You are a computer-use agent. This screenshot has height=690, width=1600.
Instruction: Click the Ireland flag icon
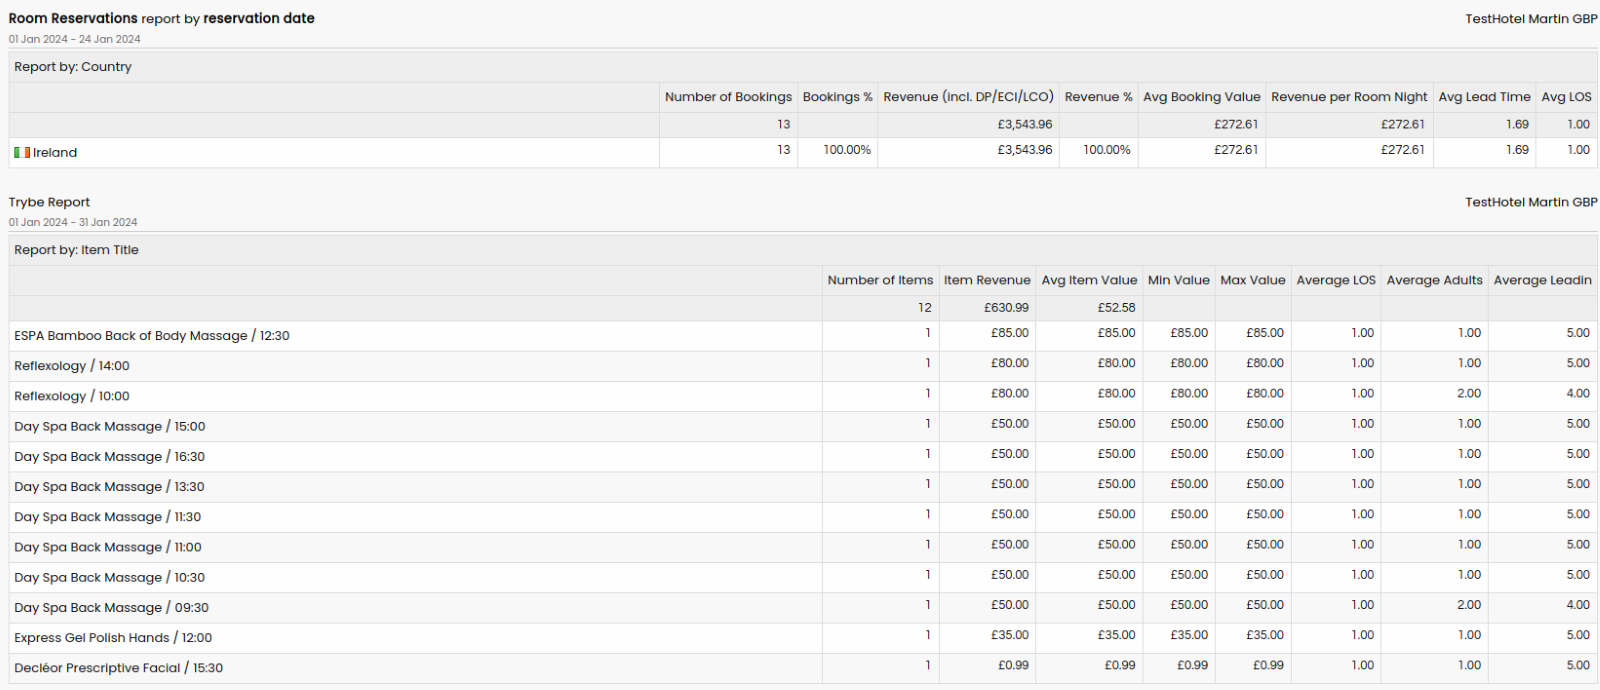click(22, 153)
